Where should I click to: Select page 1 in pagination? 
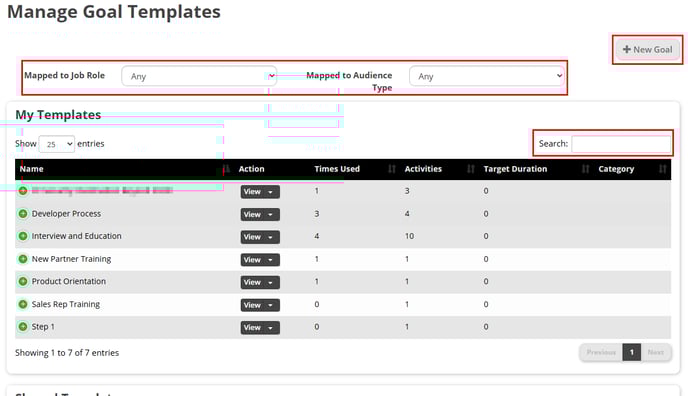point(631,352)
